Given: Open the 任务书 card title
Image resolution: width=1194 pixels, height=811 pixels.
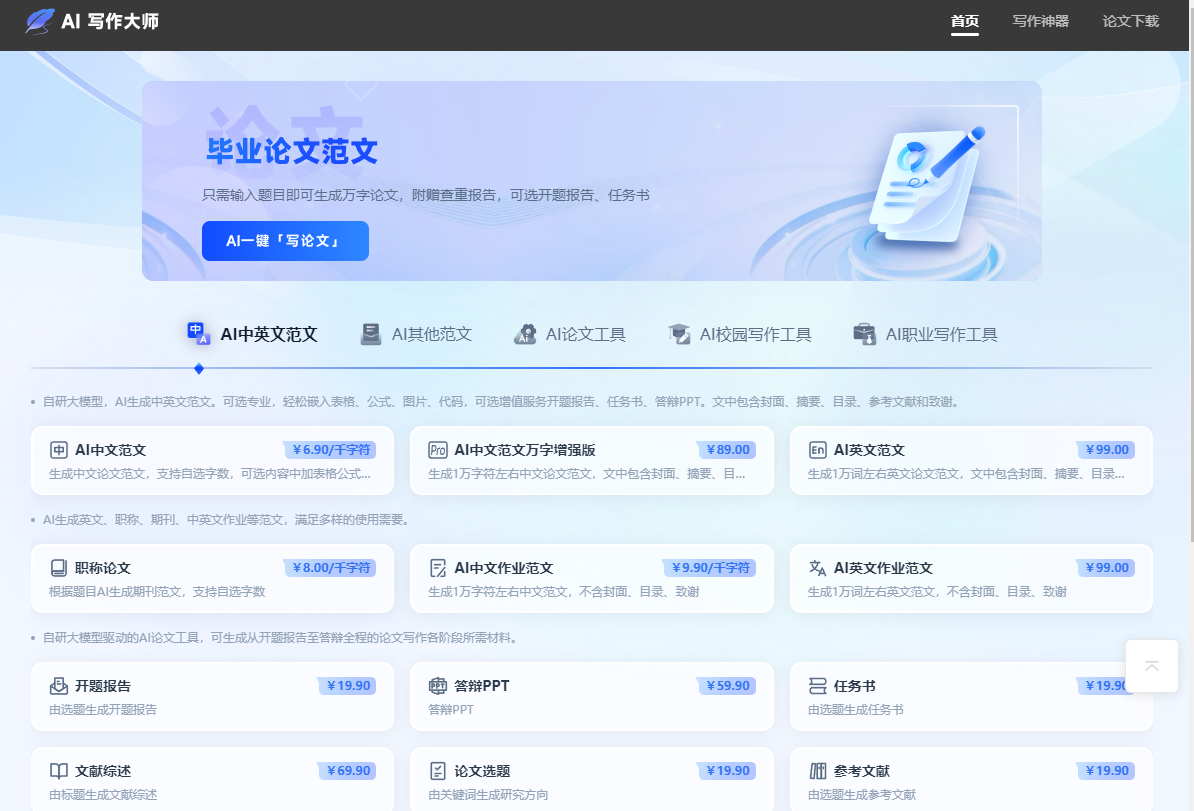Looking at the screenshot, I should pyautogui.click(x=854, y=686).
